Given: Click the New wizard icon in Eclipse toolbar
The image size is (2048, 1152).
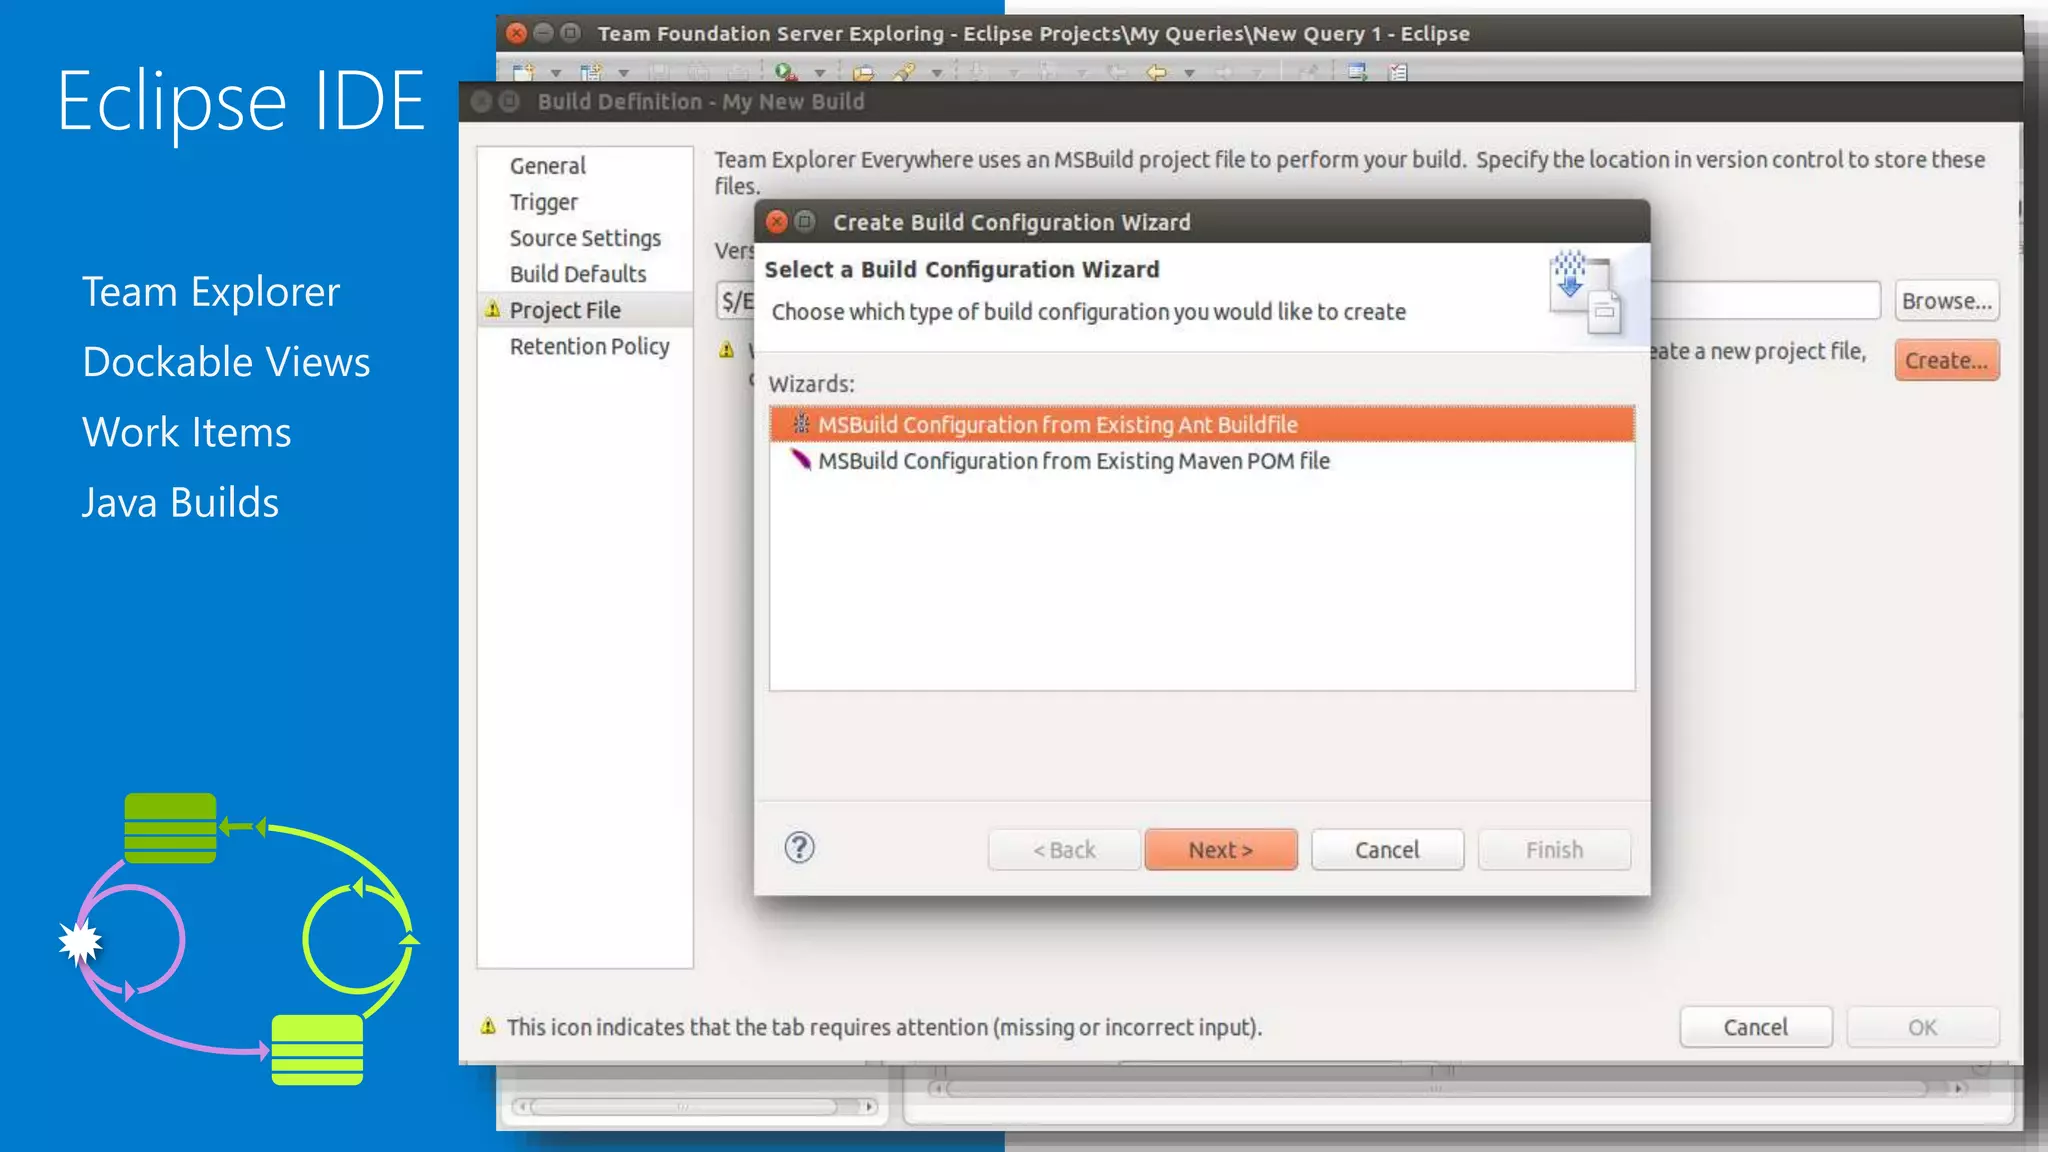Looking at the screenshot, I should (x=523, y=72).
